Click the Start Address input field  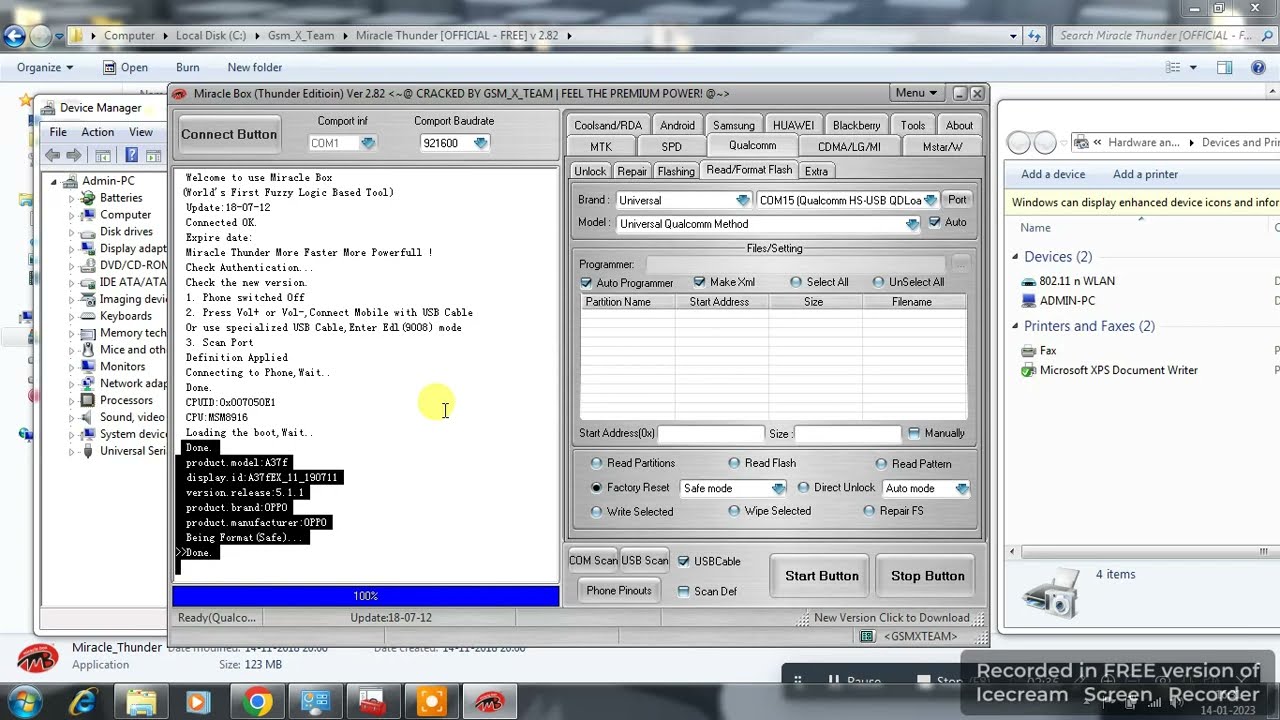710,434
